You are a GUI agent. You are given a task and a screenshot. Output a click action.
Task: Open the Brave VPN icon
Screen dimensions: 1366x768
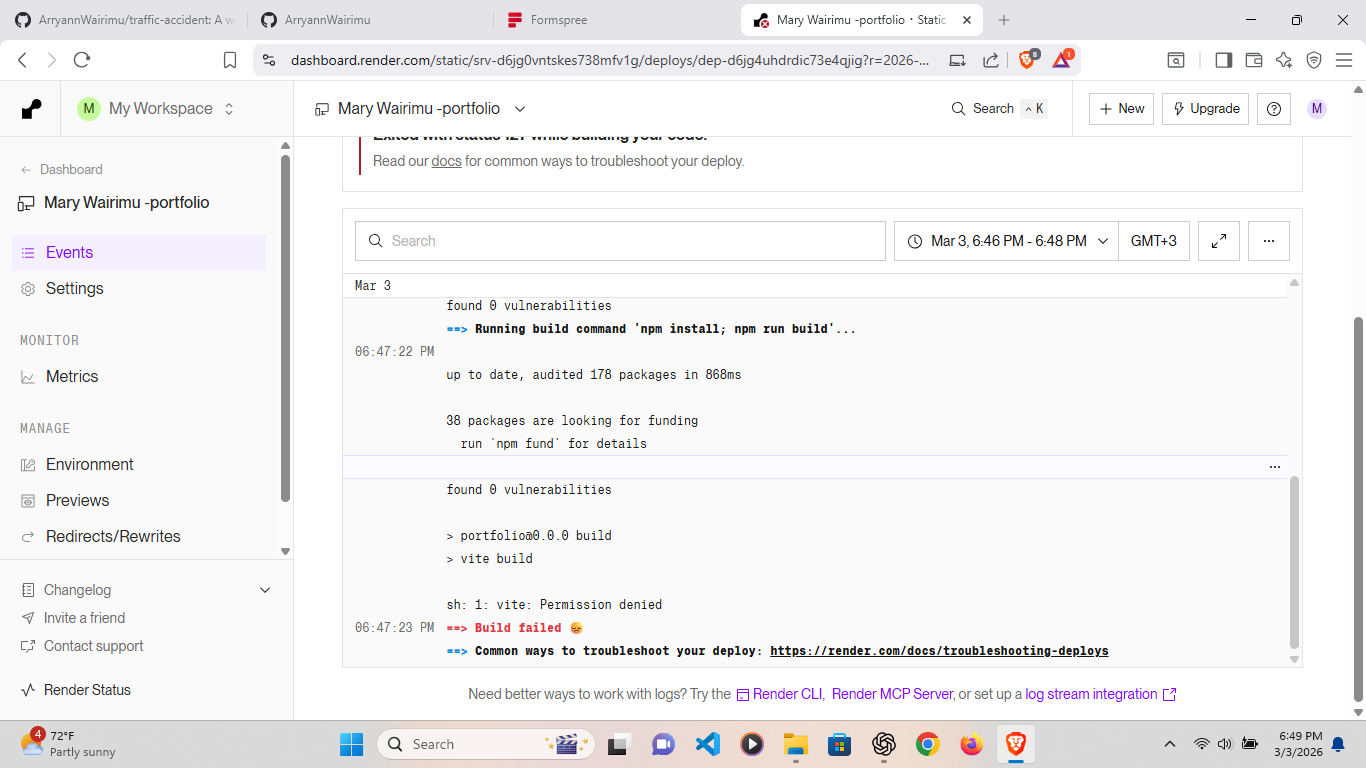1314,60
